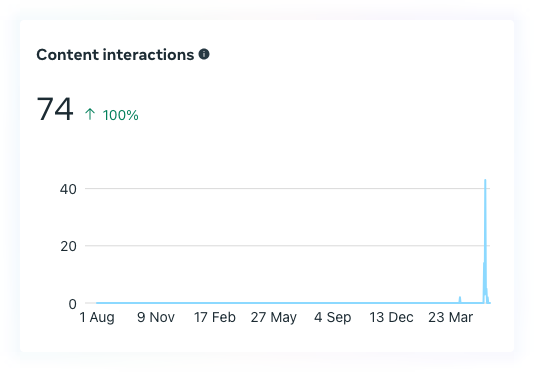The image size is (554, 392).
Task: Click the 40 horizontal gridline
Action: tap(287, 188)
